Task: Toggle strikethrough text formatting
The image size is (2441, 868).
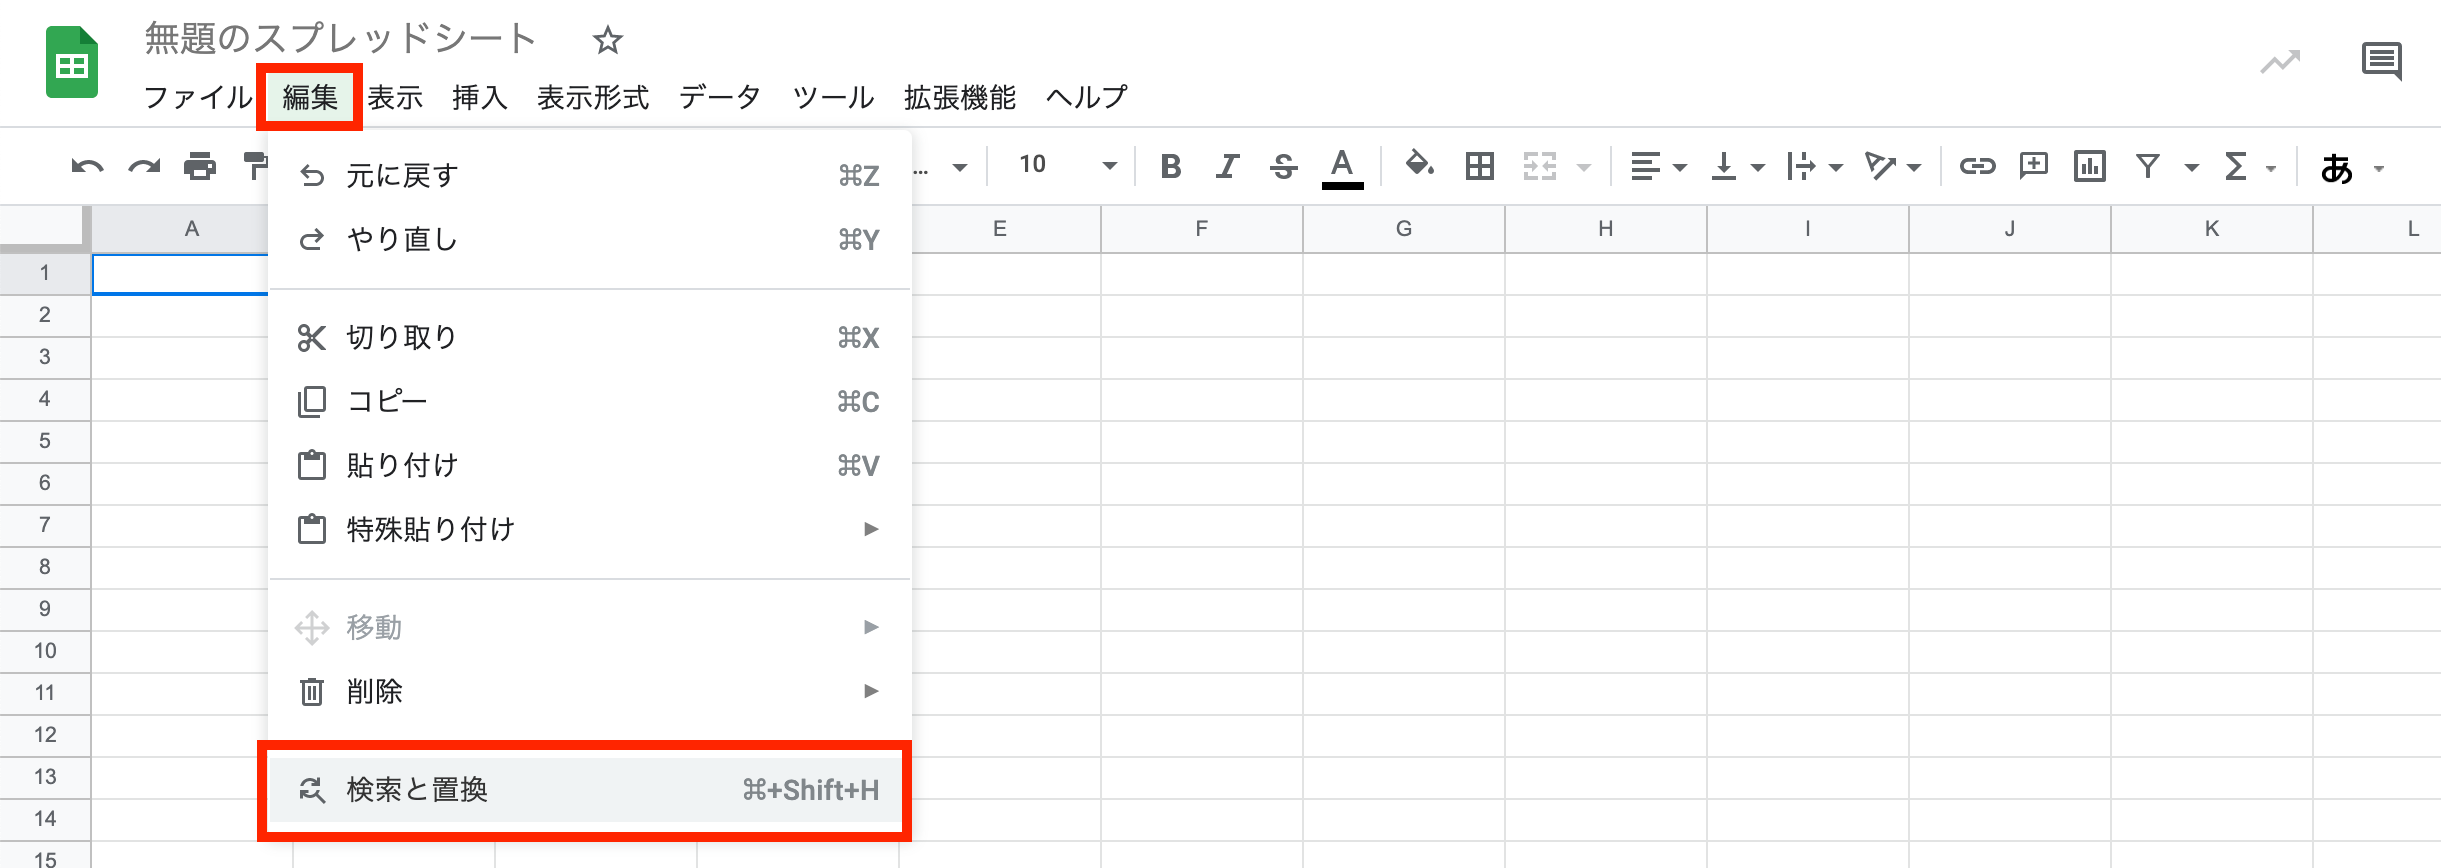Action: (x=1283, y=166)
